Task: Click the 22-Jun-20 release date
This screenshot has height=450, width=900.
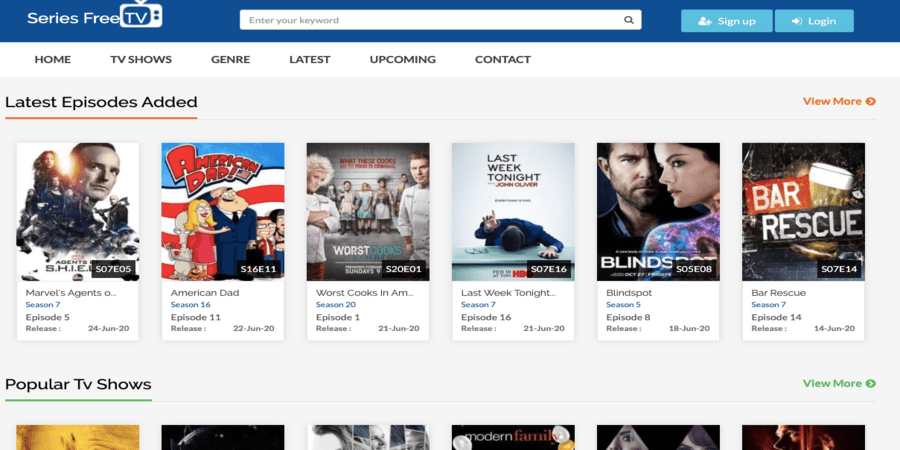Action: point(254,329)
